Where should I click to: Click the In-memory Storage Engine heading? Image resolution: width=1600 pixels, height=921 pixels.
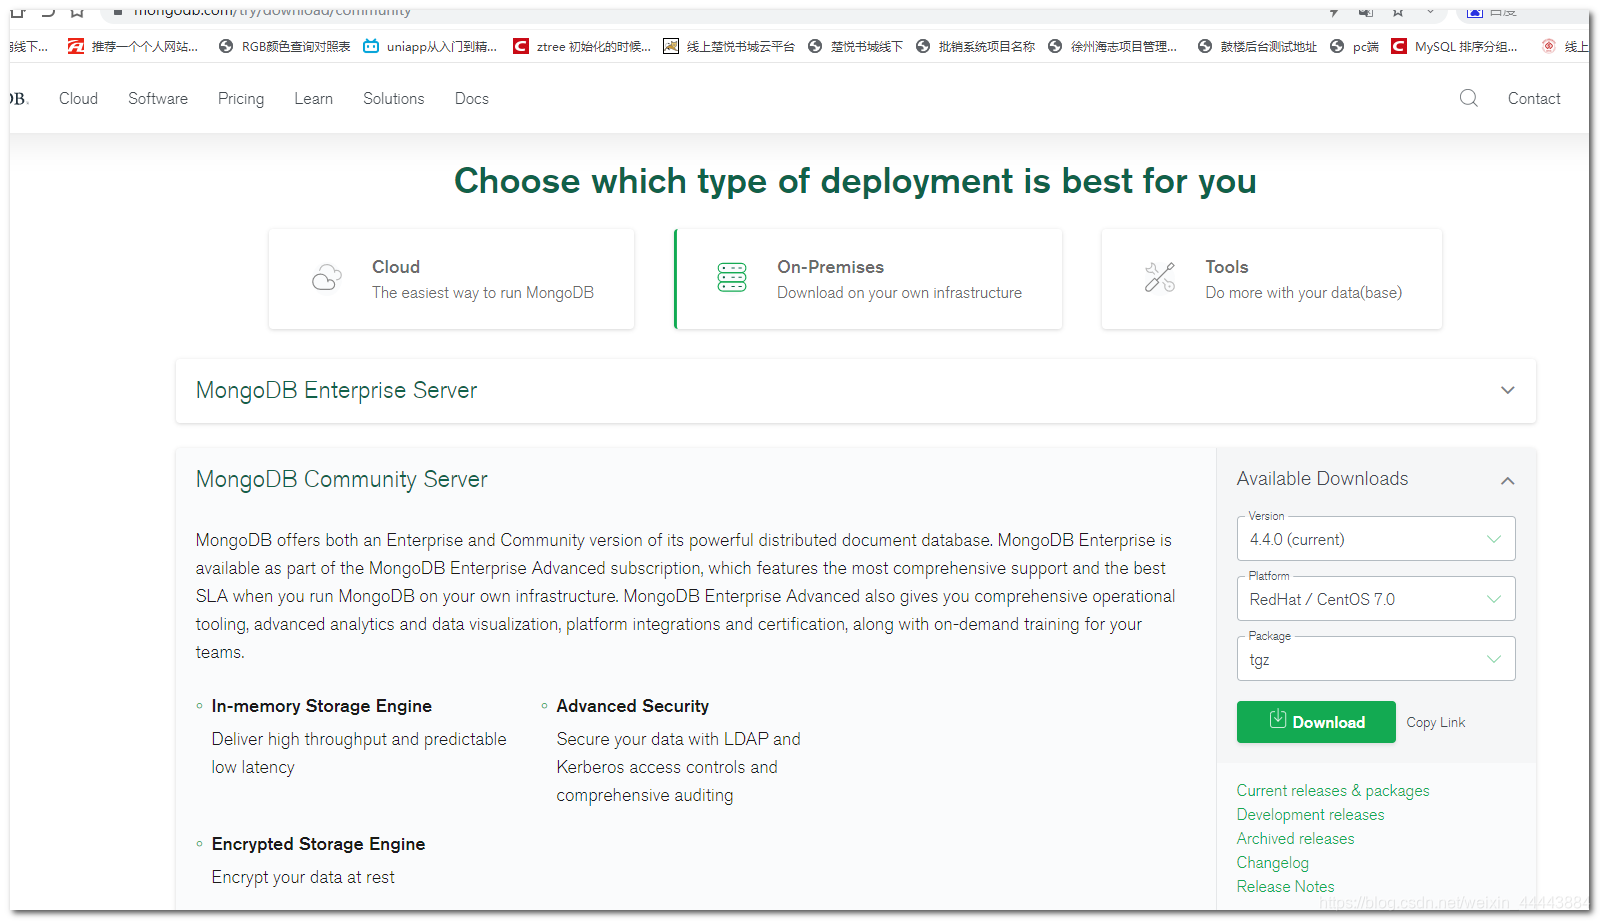[x=321, y=706]
